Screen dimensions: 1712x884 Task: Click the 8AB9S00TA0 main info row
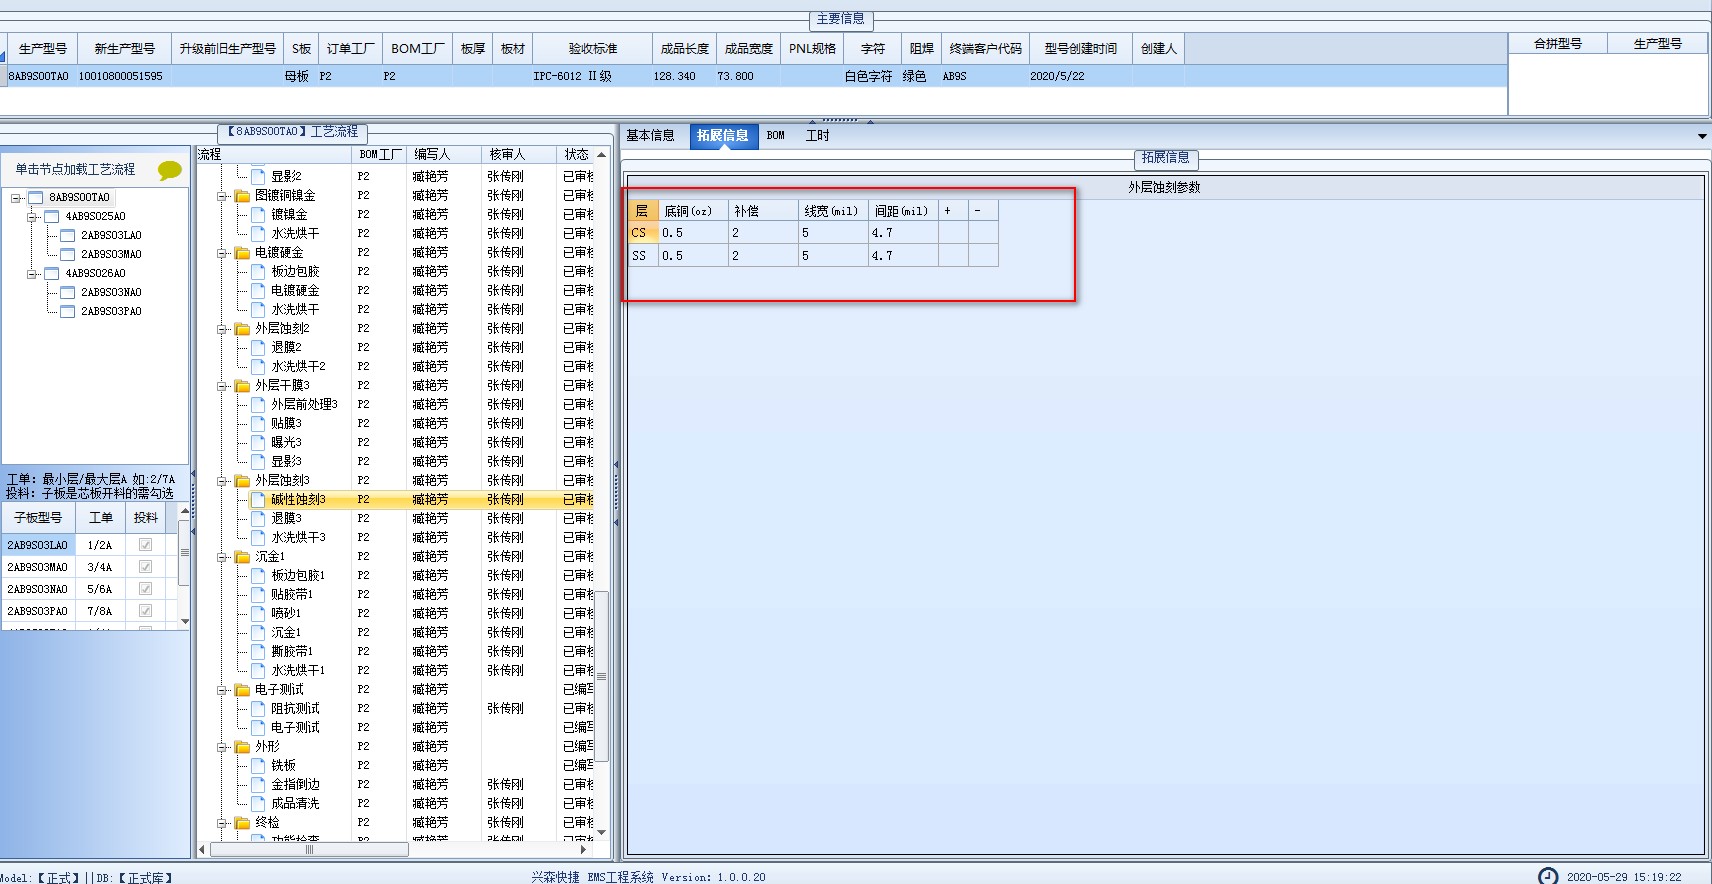point(754,76)
